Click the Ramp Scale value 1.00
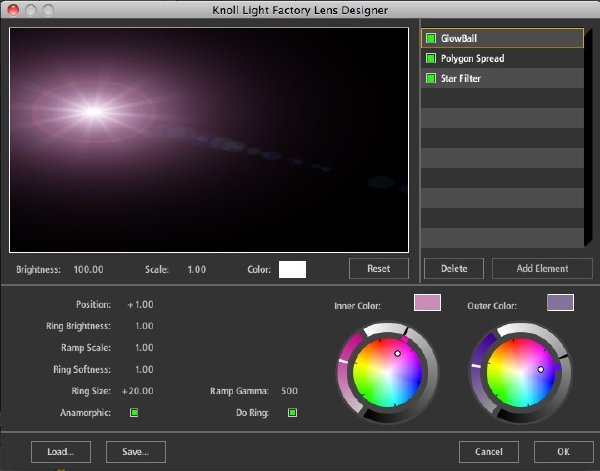600x471 pixels. tap(144, 348)
